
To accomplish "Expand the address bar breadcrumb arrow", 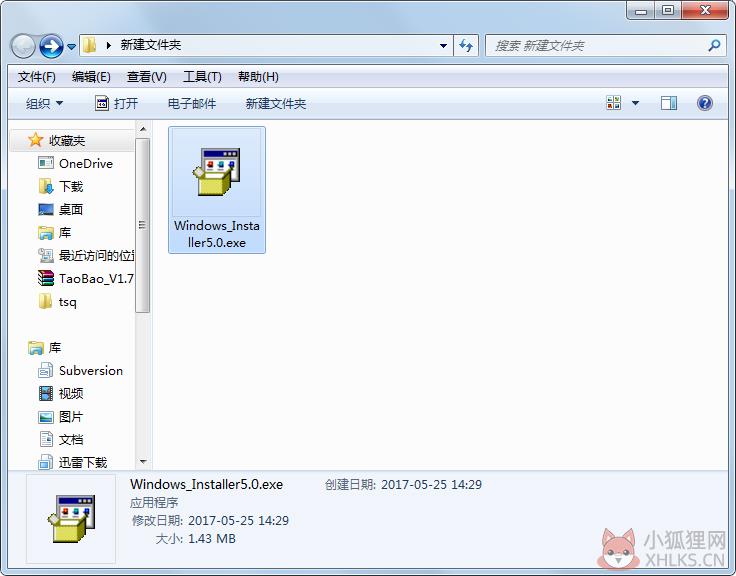I will 109,46.
